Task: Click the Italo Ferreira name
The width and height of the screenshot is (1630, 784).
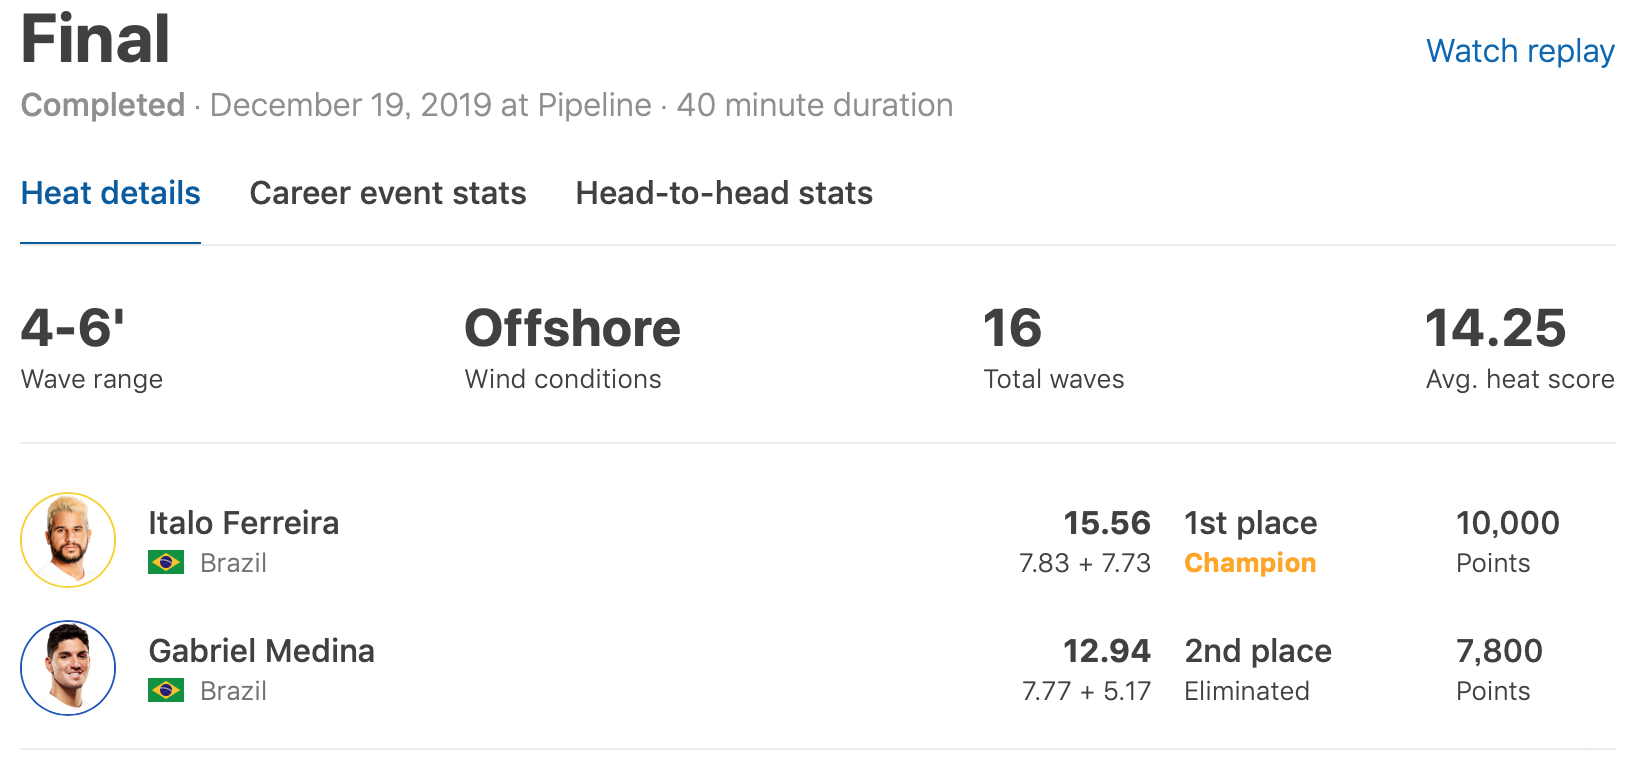Action: (244, 523)
